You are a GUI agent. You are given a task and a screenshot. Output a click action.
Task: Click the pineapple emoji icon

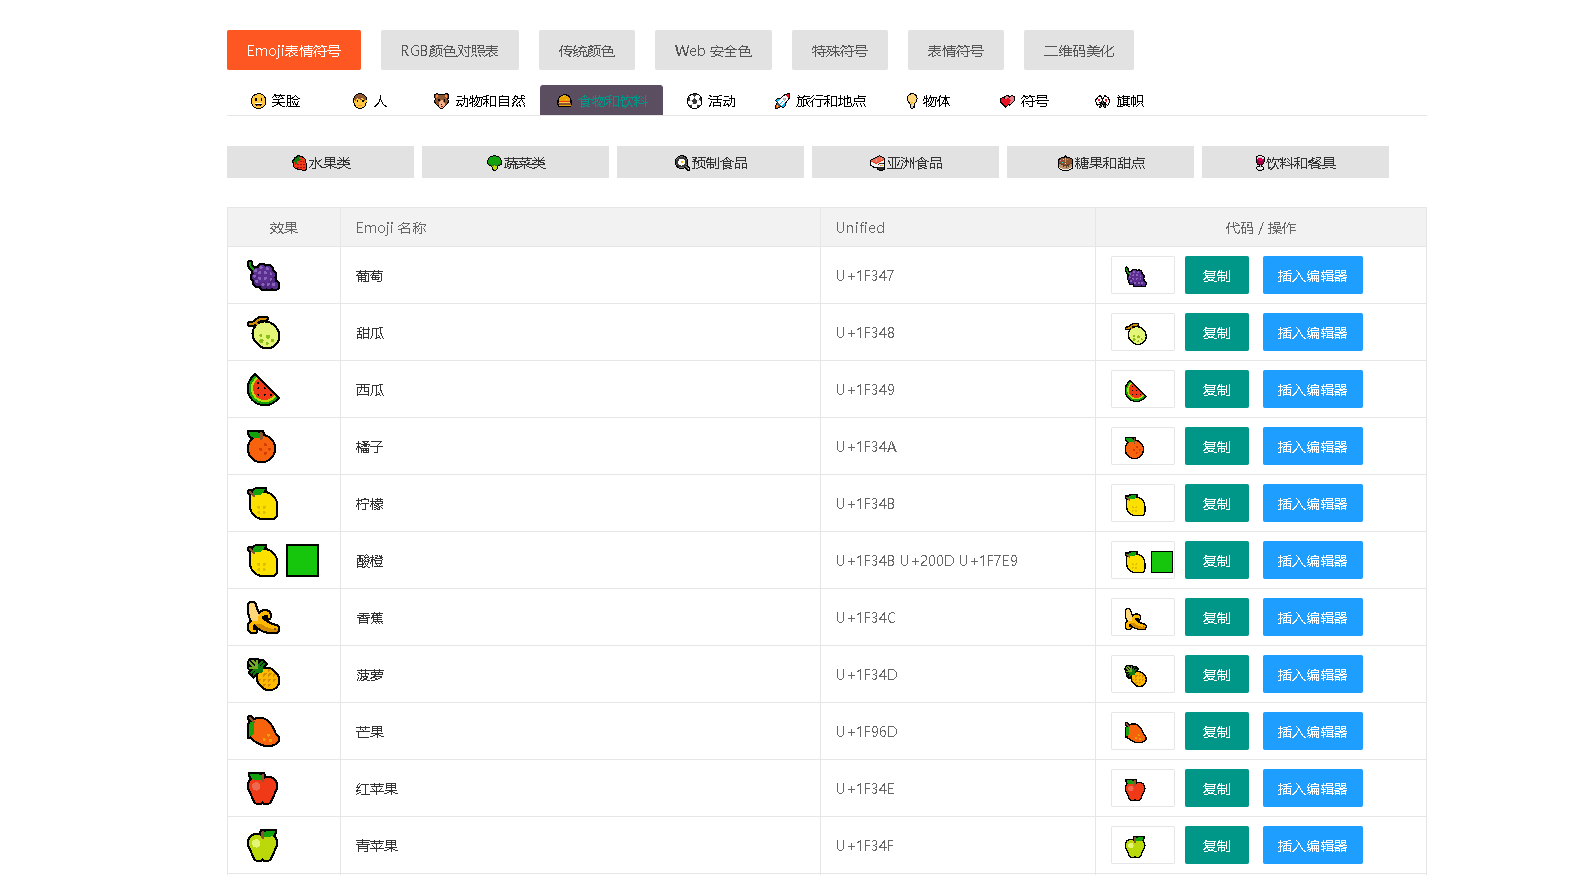click(263, 675)
